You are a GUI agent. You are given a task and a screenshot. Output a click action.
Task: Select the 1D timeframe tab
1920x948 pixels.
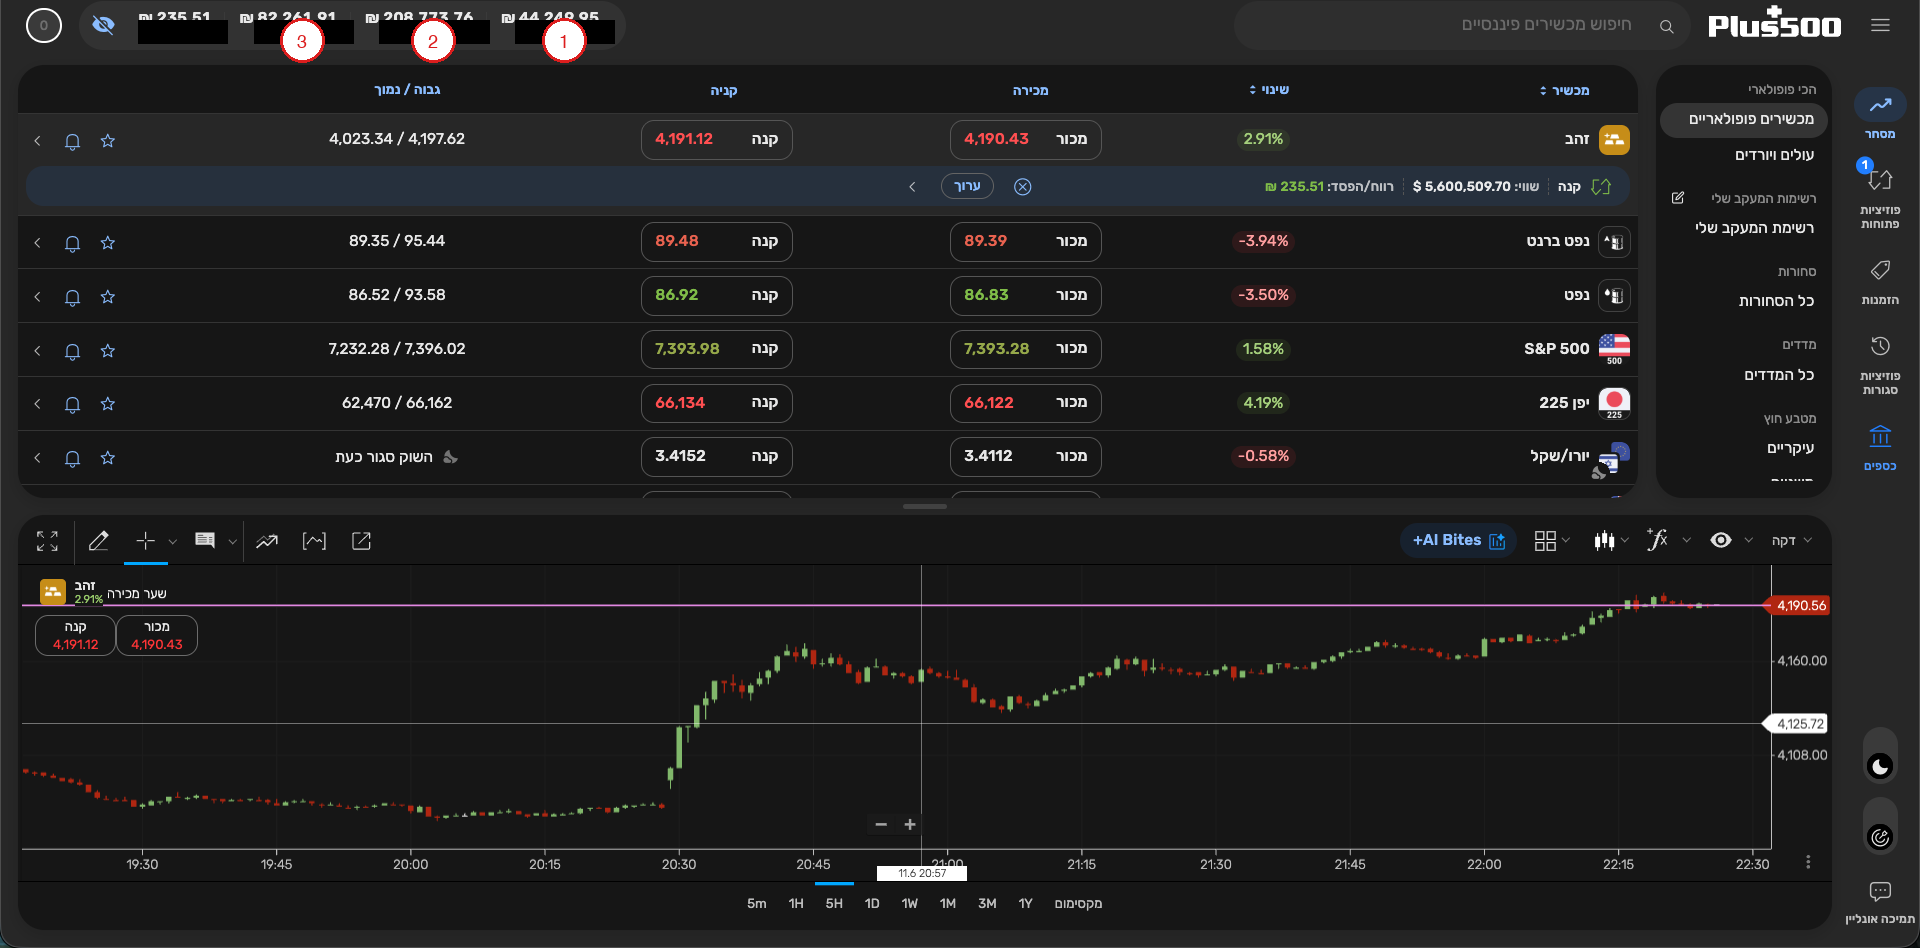click(872, 903)
